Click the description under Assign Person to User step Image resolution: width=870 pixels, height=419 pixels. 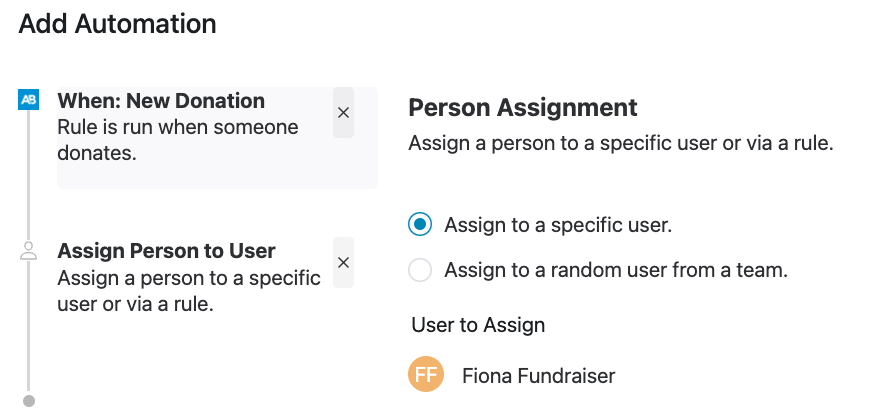click(x=189, y=290)
